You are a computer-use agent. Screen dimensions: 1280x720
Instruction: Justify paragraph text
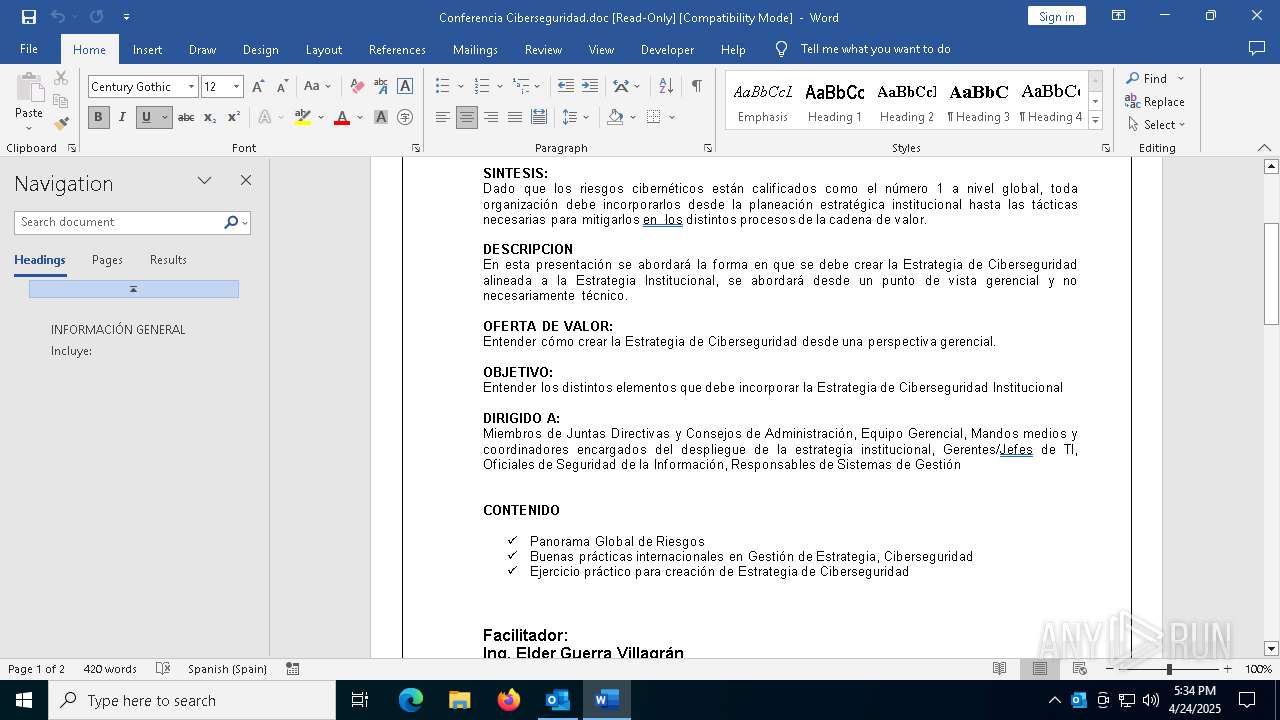[x=515, y=118]
